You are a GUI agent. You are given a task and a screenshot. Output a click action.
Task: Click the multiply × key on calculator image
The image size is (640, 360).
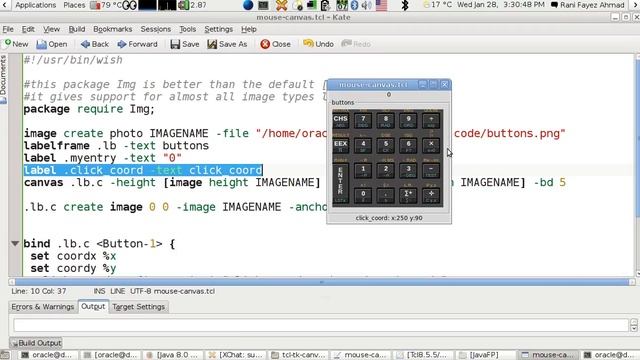click(x=431, y=145)
